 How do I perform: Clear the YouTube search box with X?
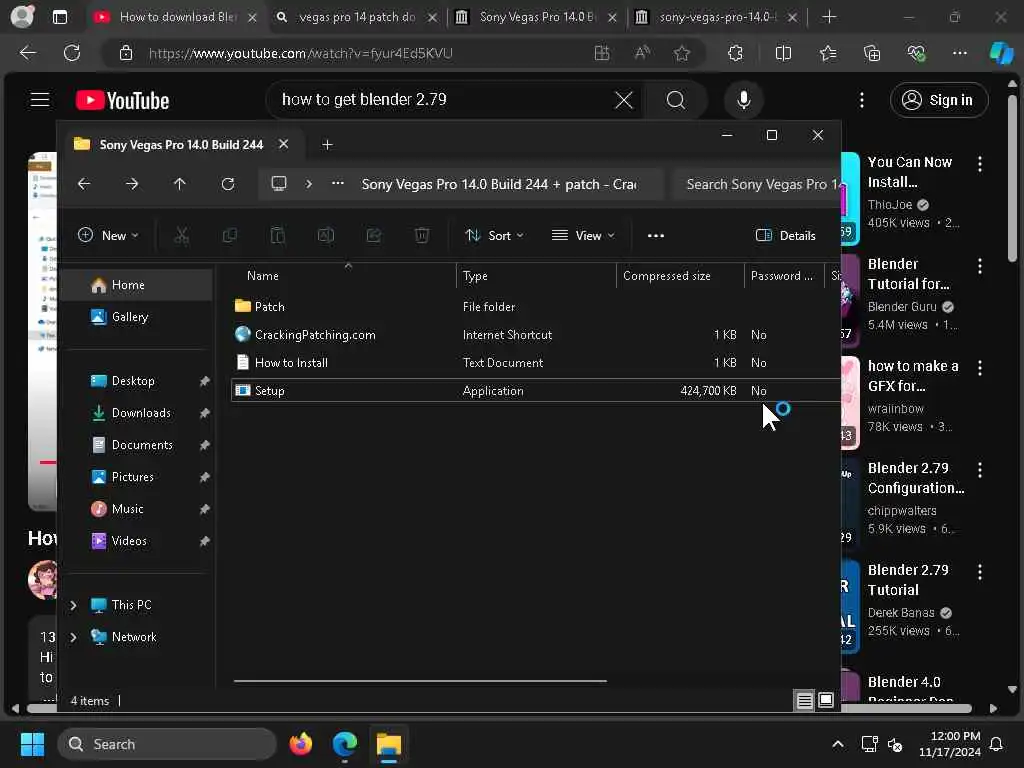tap(624, 100)
